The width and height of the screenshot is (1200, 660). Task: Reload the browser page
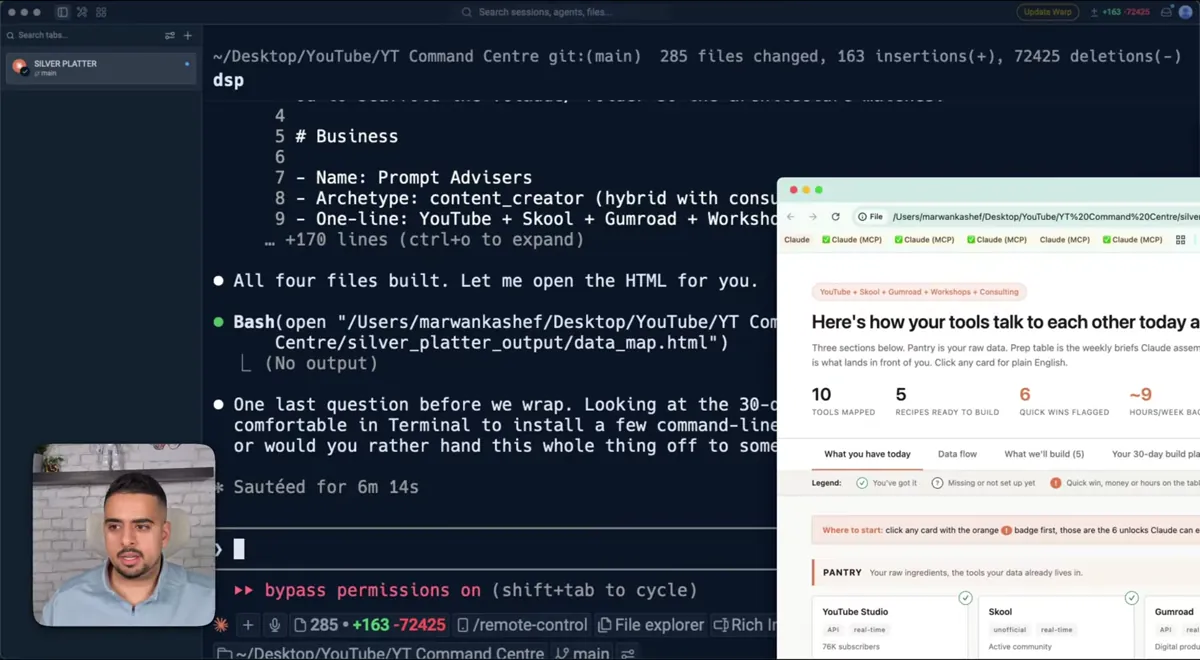pyautogui.click(x=836, y=216)
